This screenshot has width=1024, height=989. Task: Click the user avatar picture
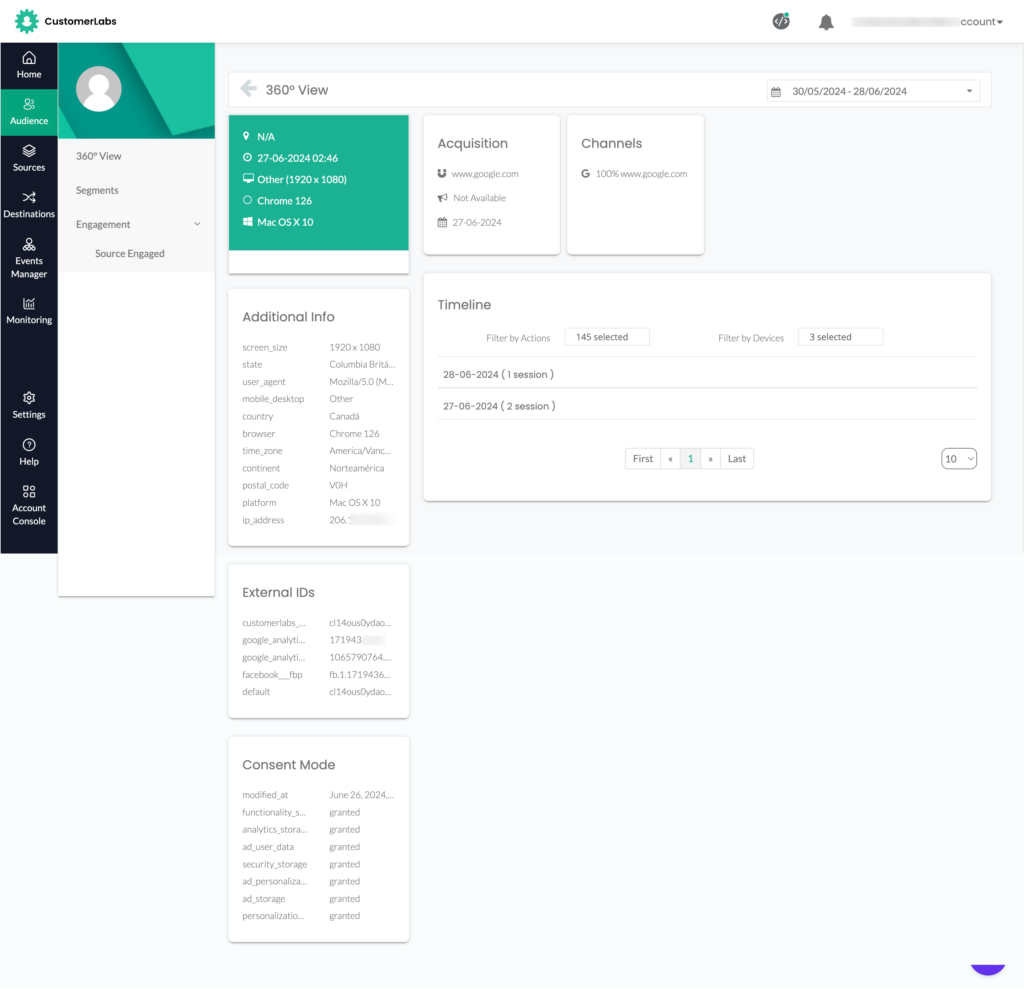click(x=99, y=89)
